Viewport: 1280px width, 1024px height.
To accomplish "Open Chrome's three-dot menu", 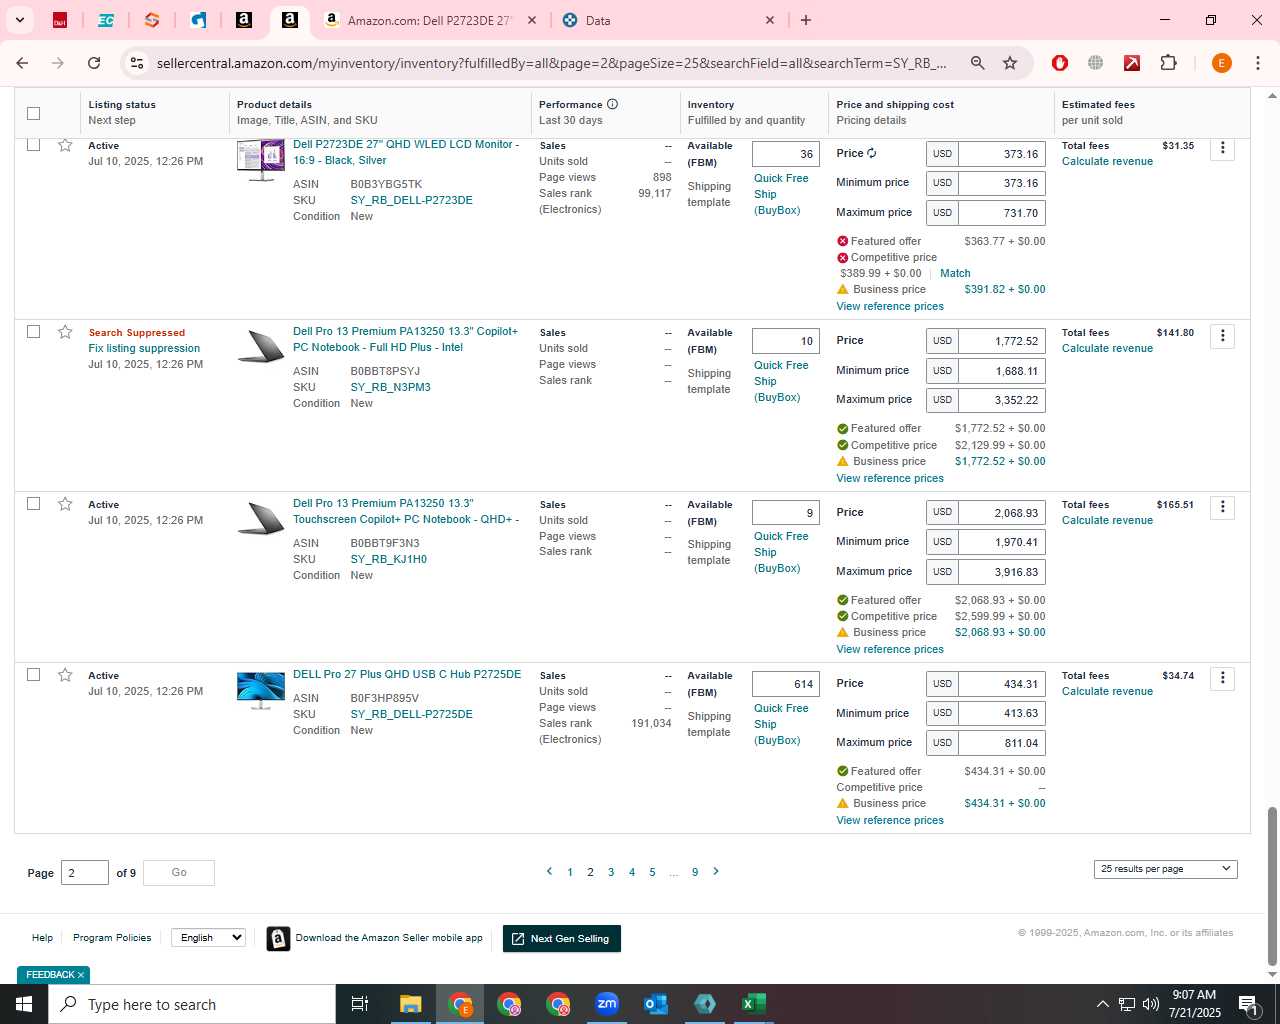I will [1258, 63].
